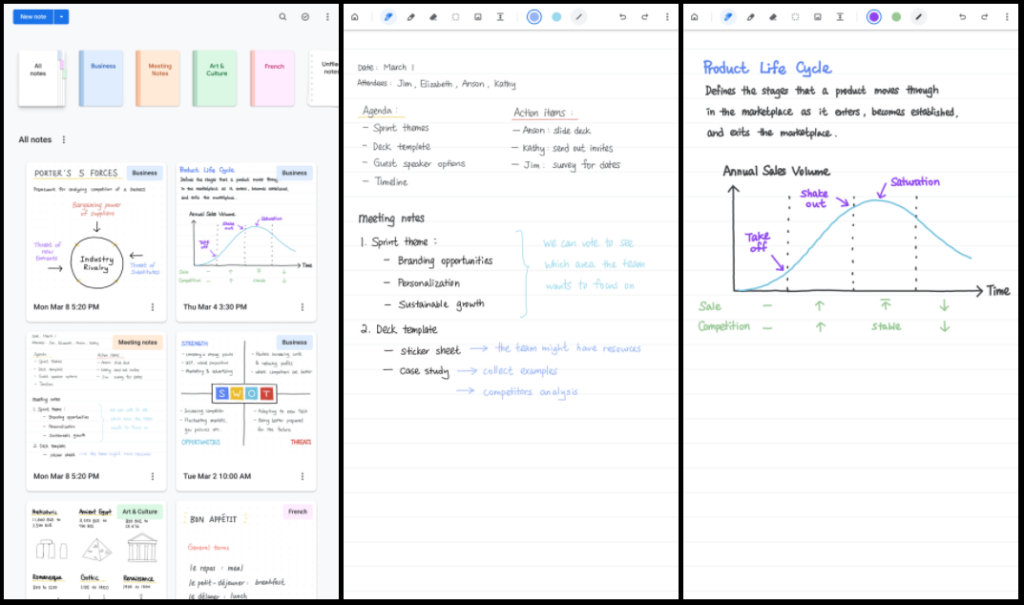
Task: Select the French notebook category
Action: pos(271,76)
